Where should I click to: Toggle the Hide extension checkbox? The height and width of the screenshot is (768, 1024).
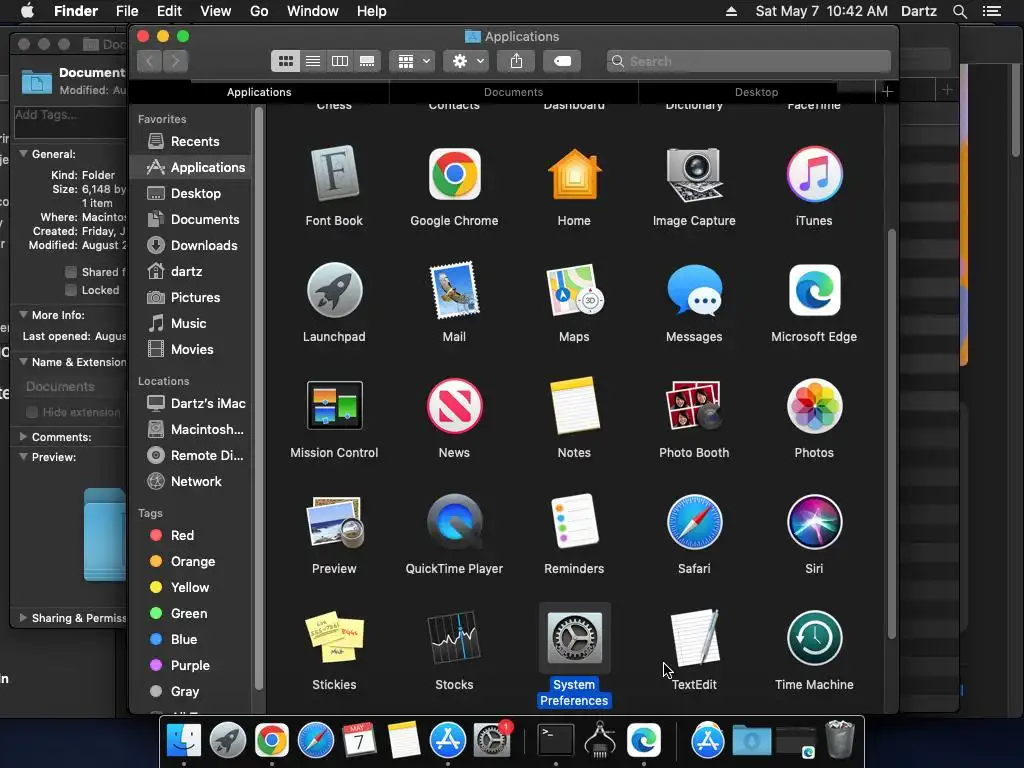tap(31, 412)
